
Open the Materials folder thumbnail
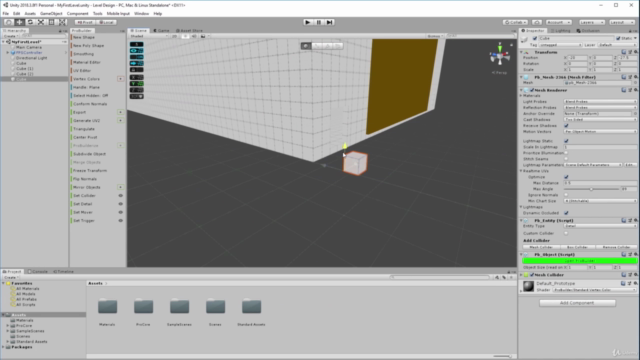107,307
